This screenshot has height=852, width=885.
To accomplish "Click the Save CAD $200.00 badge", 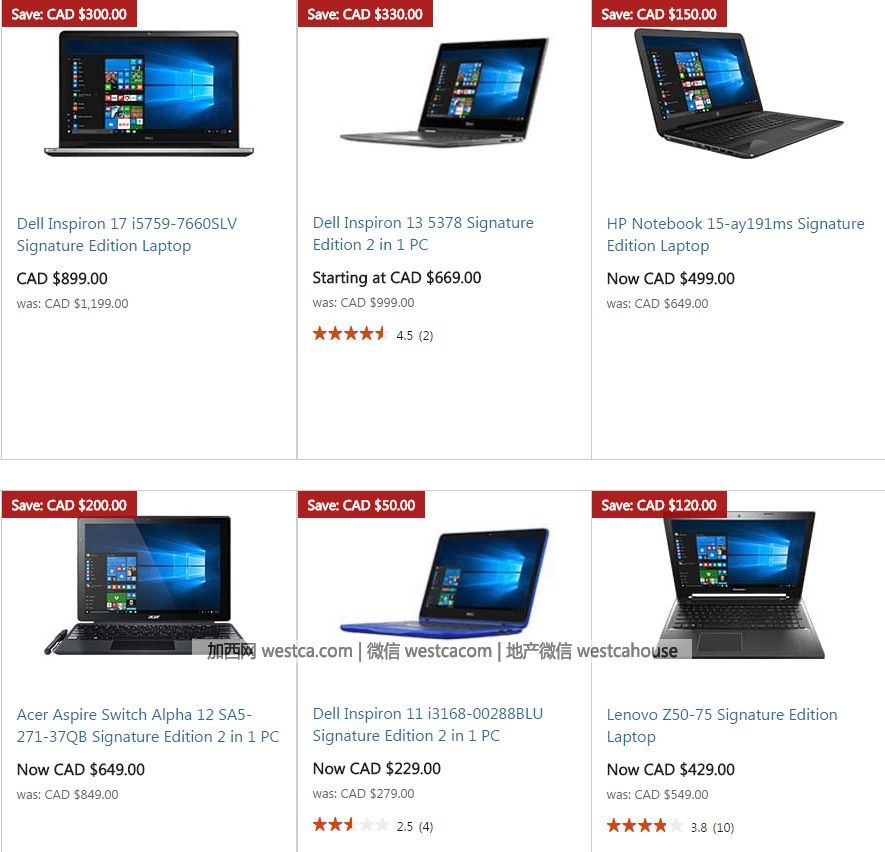I will (69, 504).
